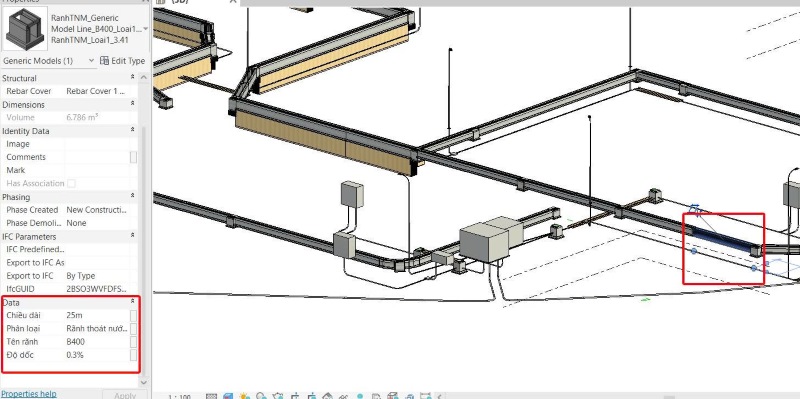Collapse the IFC Parameters section

point(133,236)
